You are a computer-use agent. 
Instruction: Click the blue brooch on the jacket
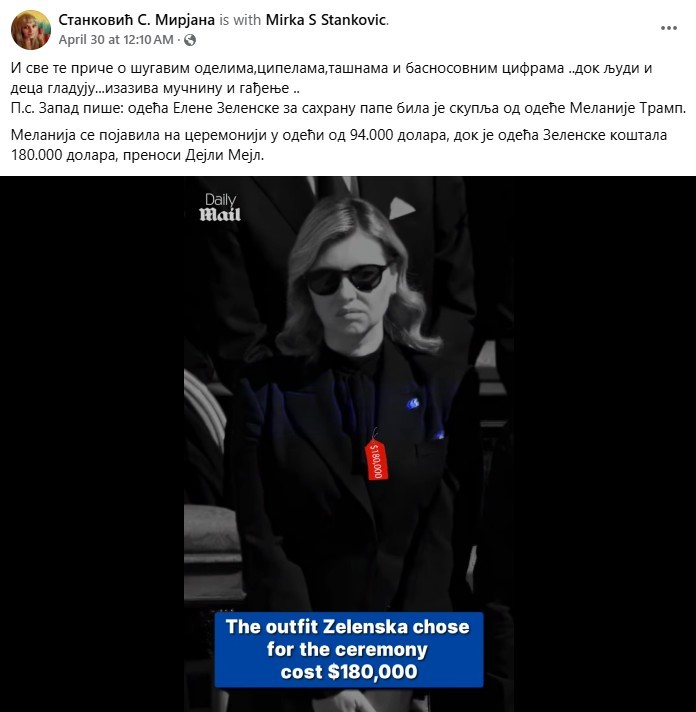point(413,403)
